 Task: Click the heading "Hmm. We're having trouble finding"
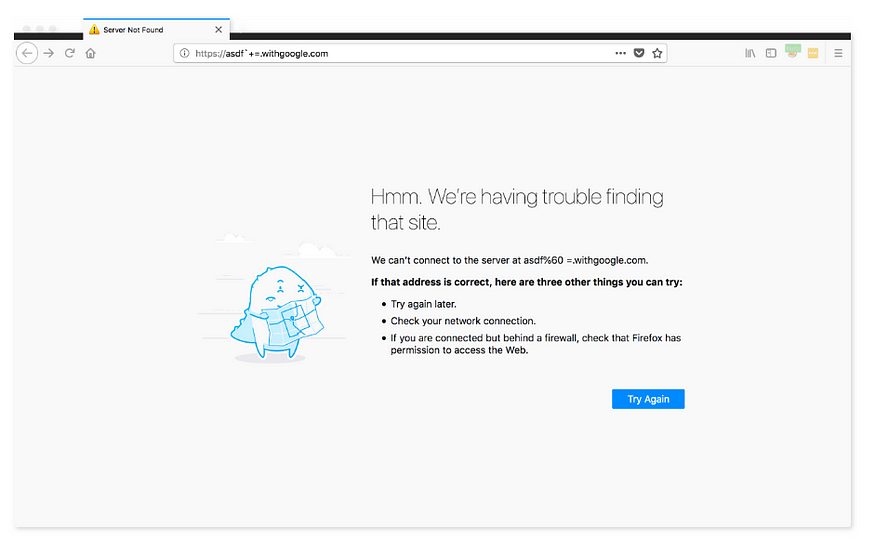(517, 197)
